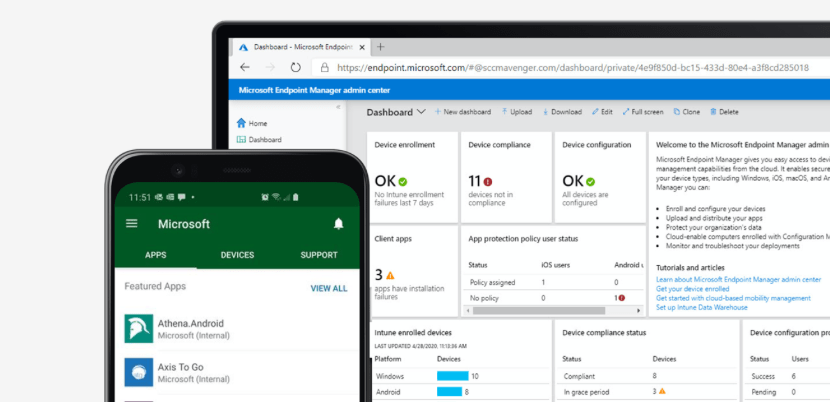
Task: Close the Dashboard browser tab
Action: tap(362, 47)
